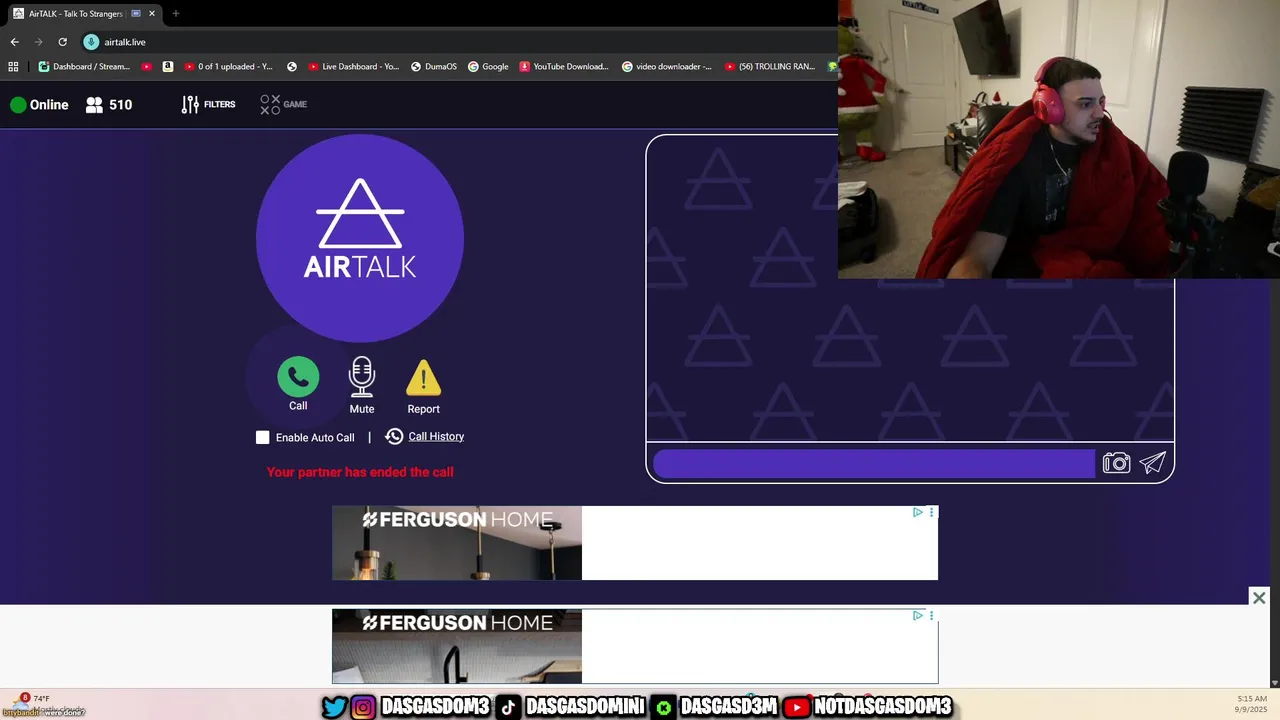Open the YouTube Download bookmark

[x=564, y=67]
